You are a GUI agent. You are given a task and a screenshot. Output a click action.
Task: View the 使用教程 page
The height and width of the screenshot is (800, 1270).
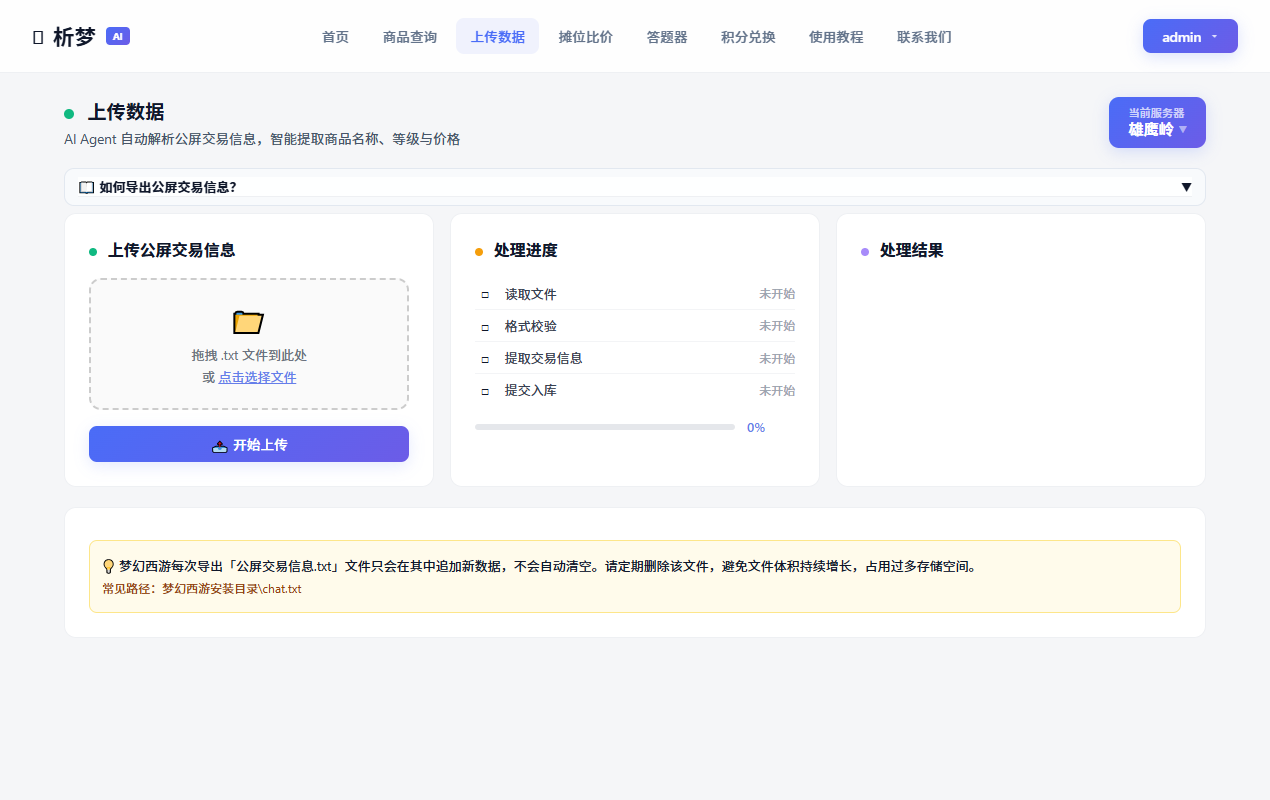(836, 37)
